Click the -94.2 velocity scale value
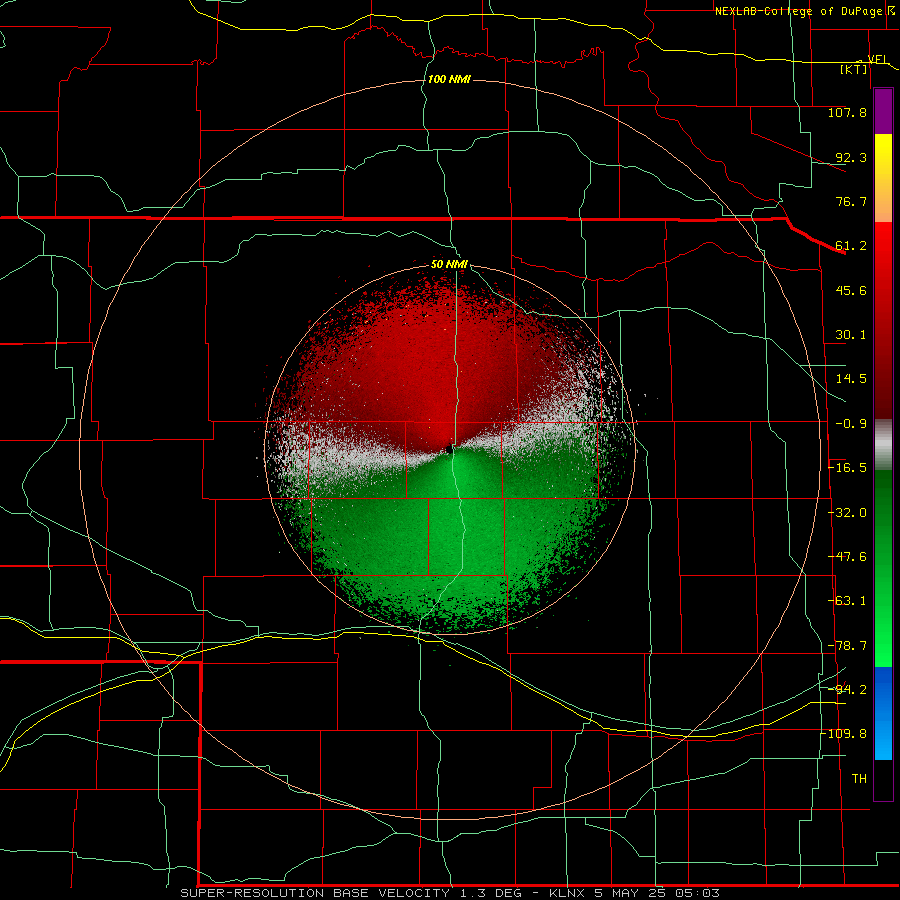This screenshot has height=900, width=900. click(847, 689)
